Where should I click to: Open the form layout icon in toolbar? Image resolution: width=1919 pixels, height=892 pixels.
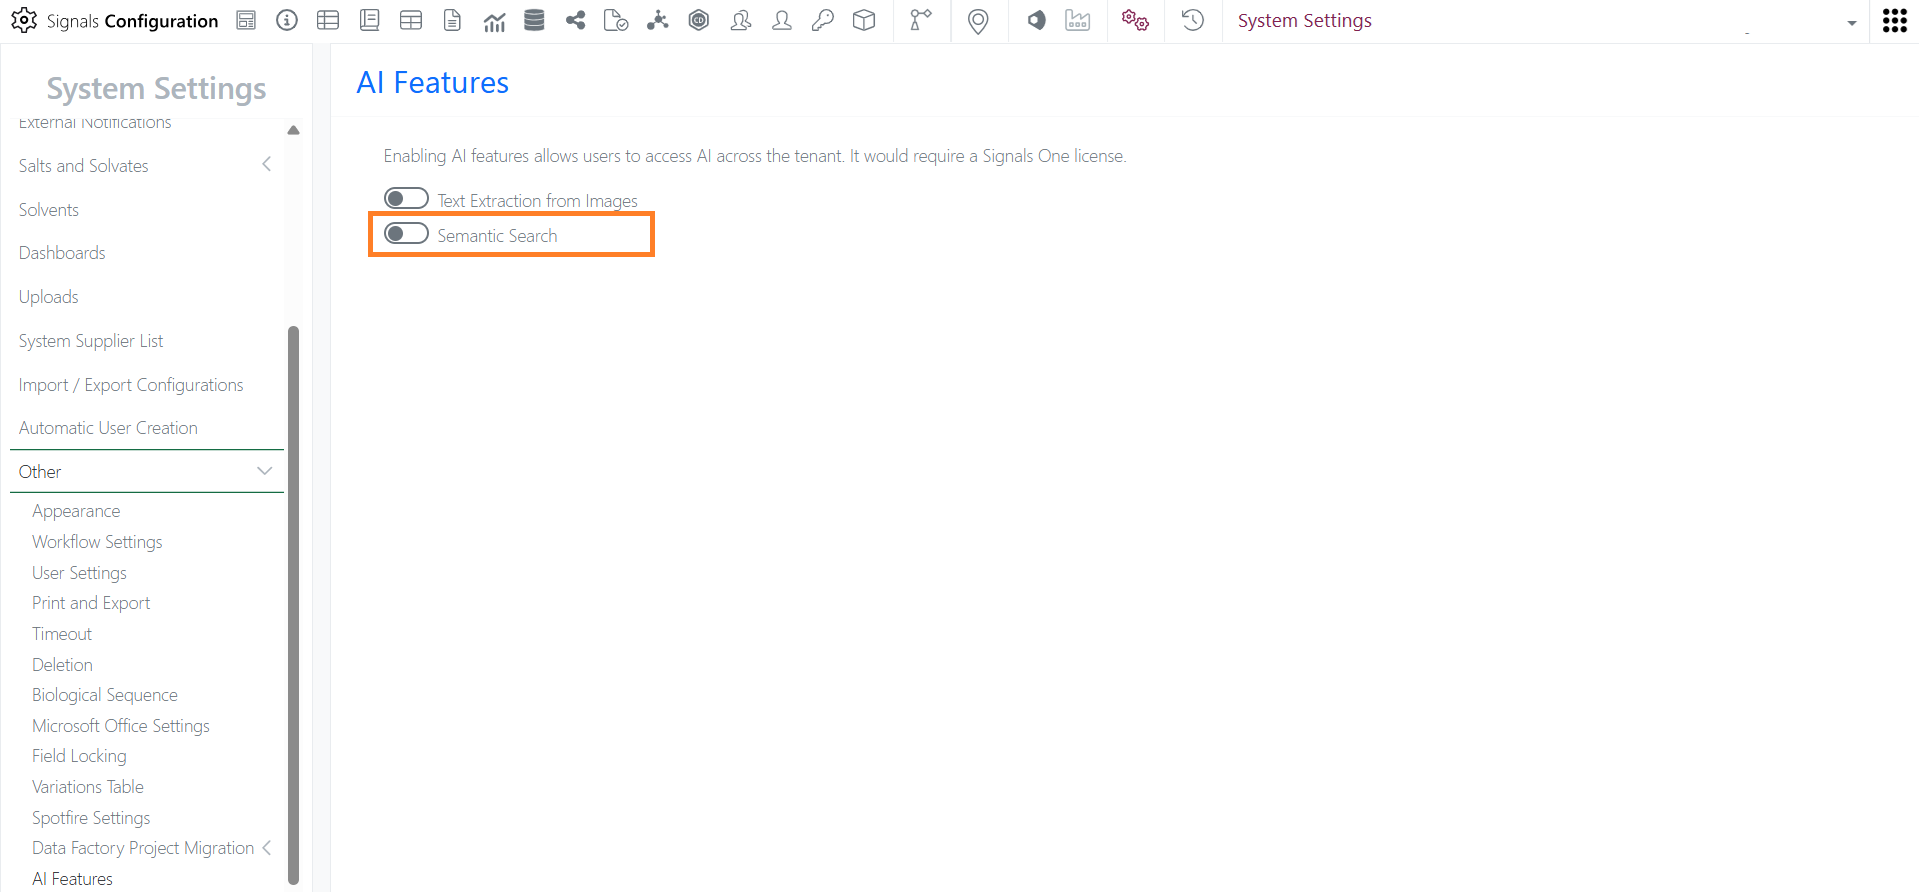pyautogui.click(x=246, y=20)
